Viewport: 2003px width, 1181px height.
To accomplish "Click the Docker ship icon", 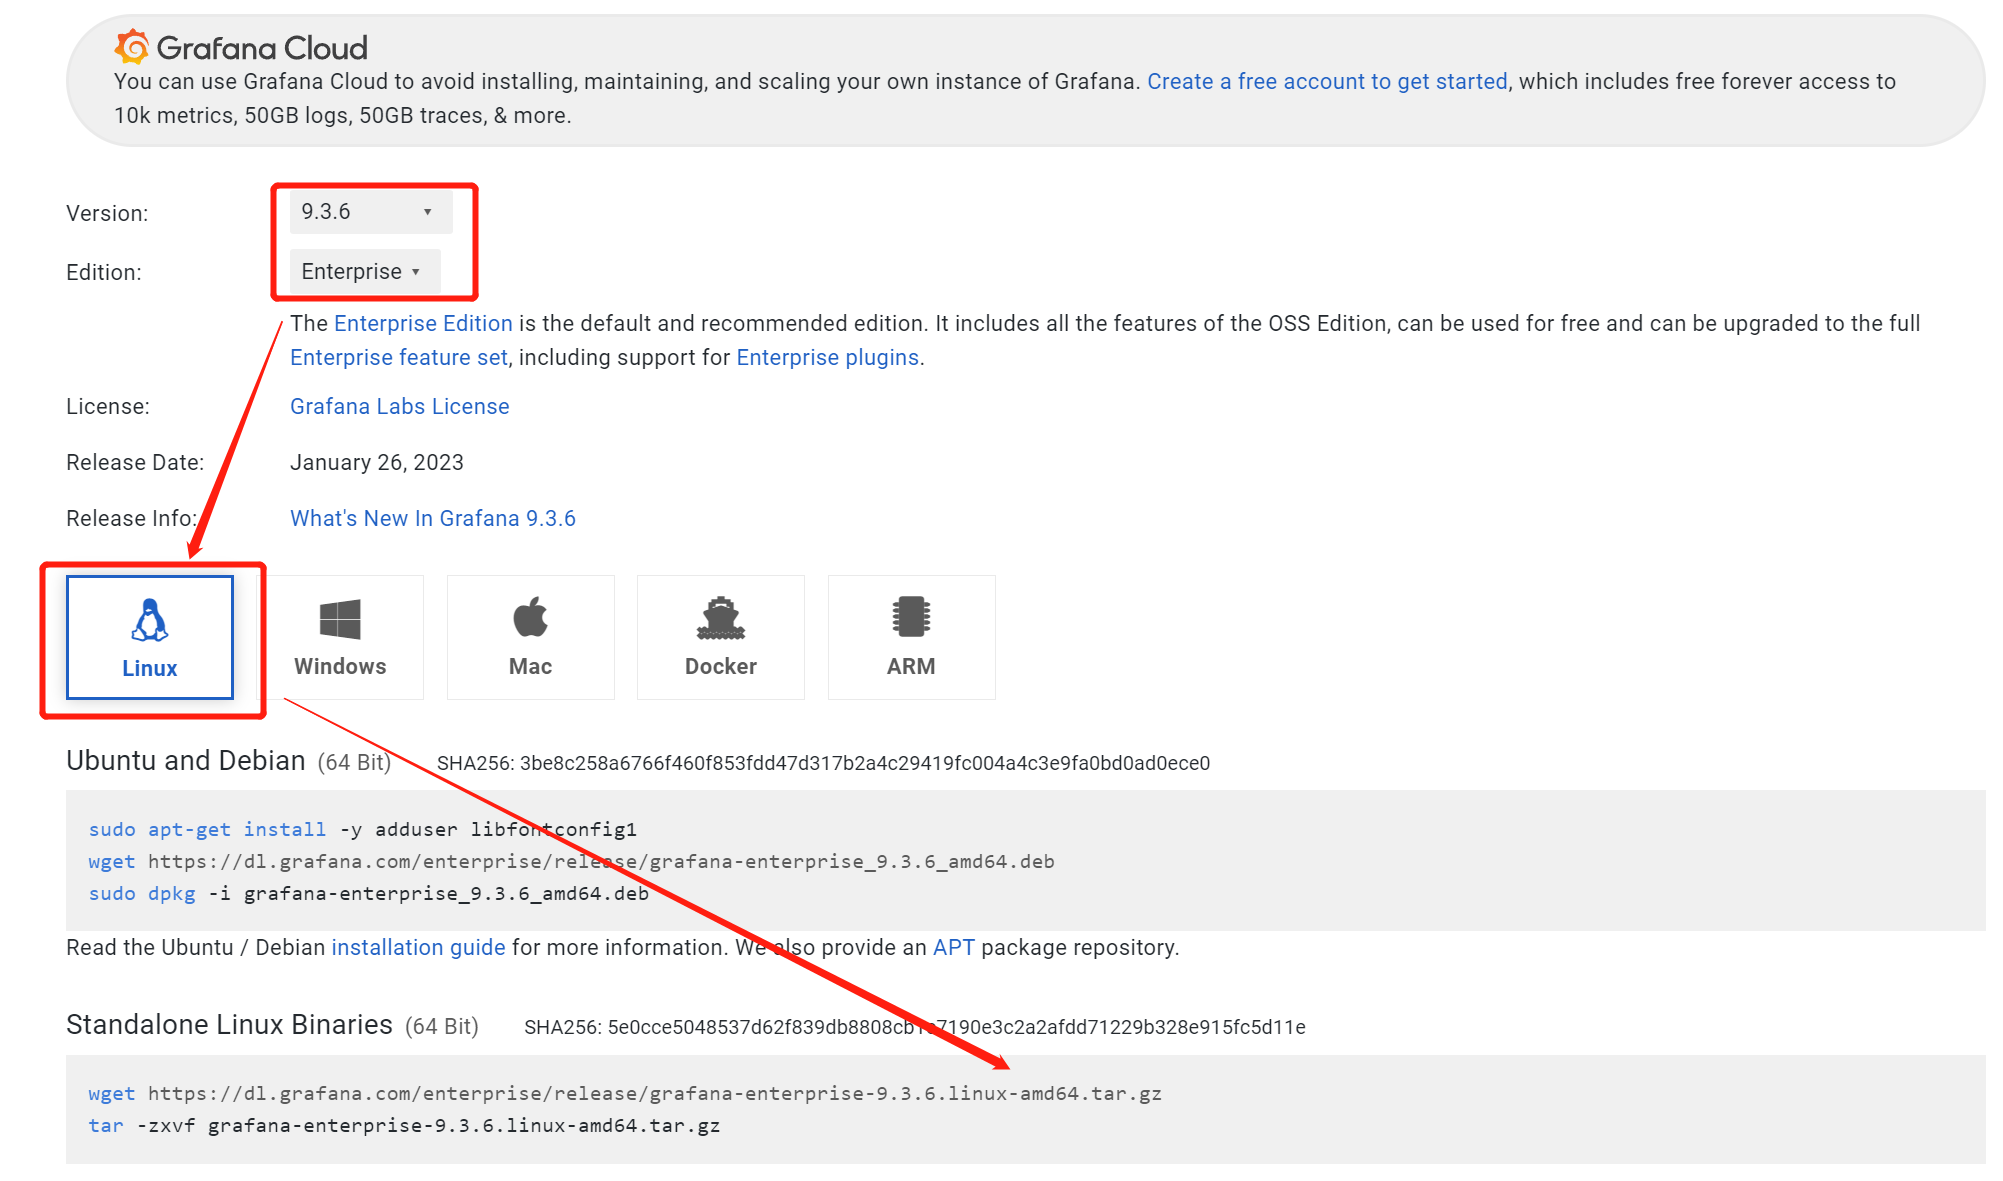I will 721,618.
